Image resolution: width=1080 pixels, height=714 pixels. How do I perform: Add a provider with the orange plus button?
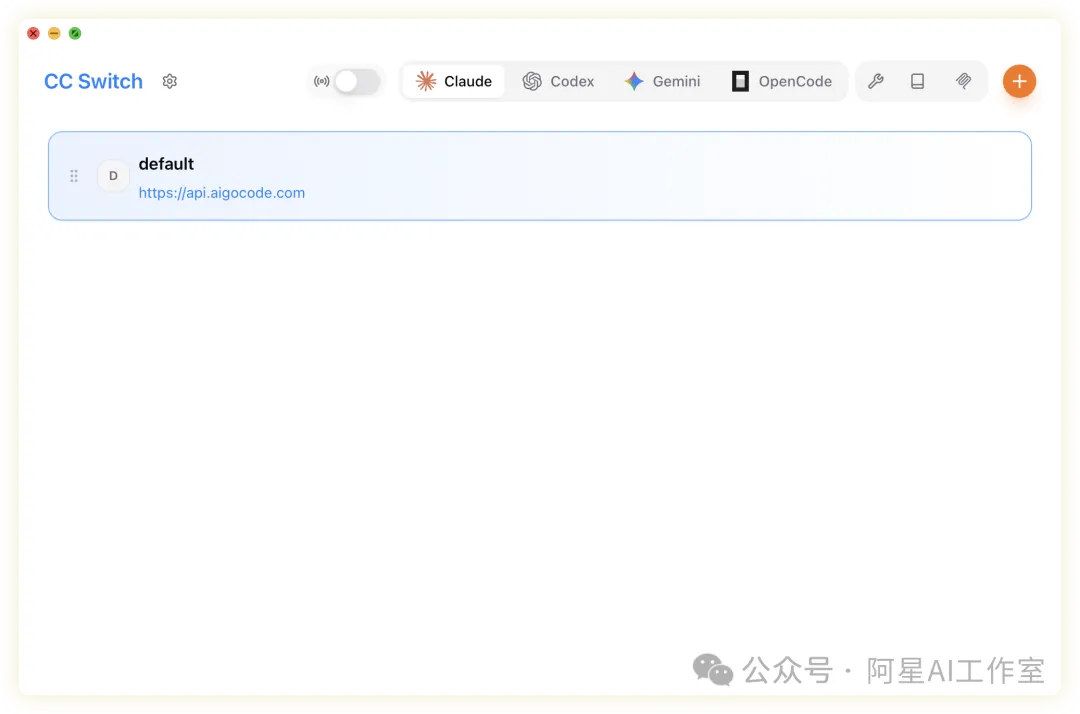click(x=1019, y=82)
